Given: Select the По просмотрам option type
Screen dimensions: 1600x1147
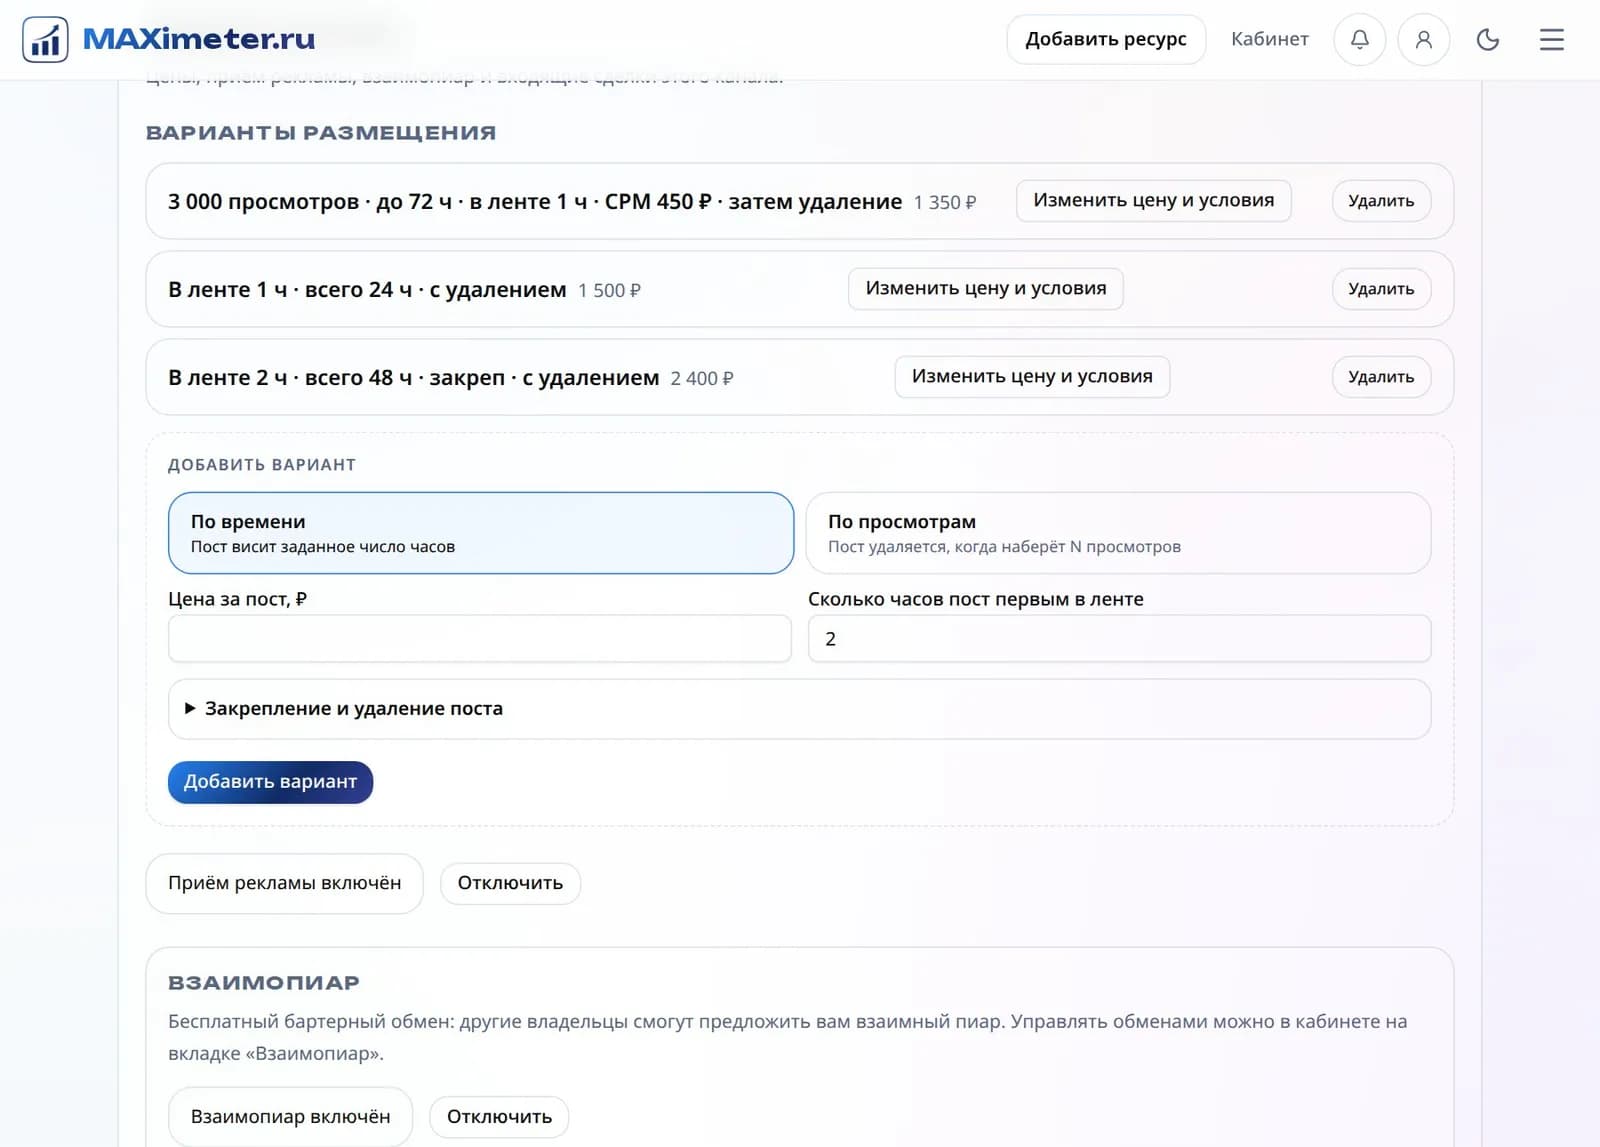Looking at the screenshot, I should [1118, 533].
